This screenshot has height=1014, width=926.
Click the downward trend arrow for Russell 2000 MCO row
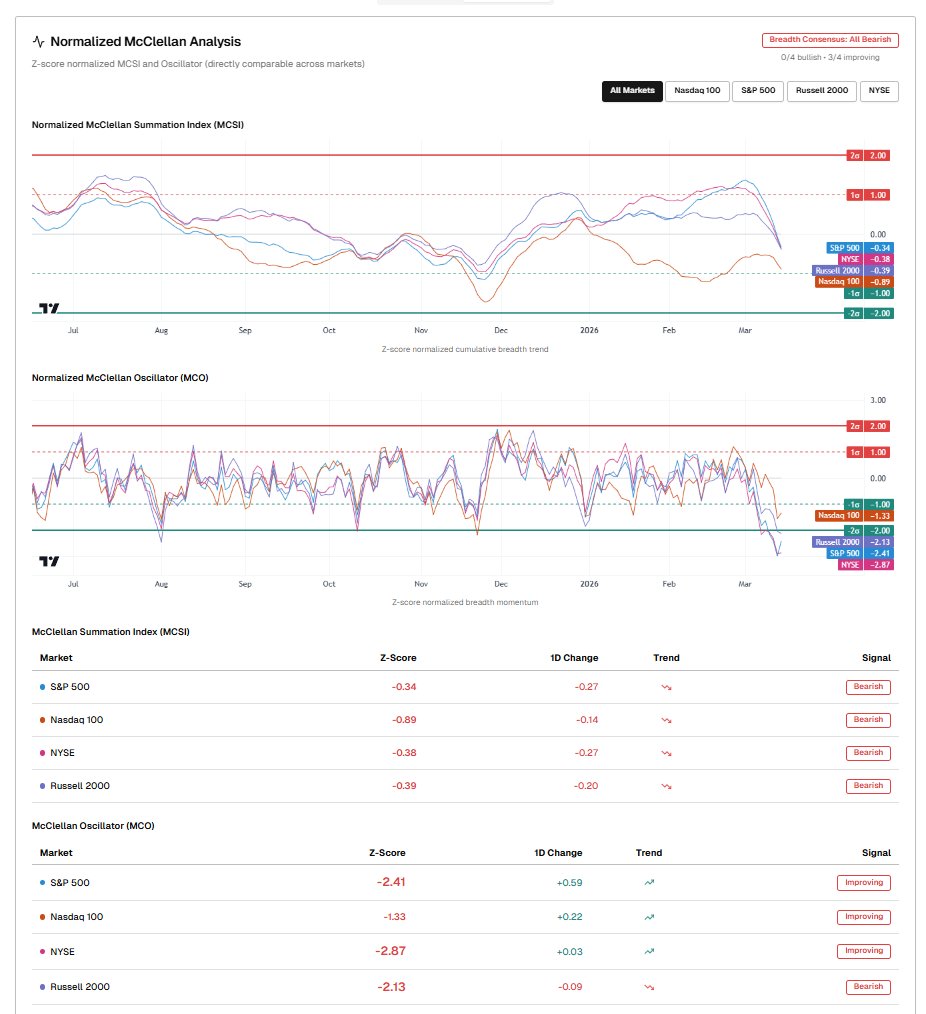pyautogui.click(x=649, y=987)
